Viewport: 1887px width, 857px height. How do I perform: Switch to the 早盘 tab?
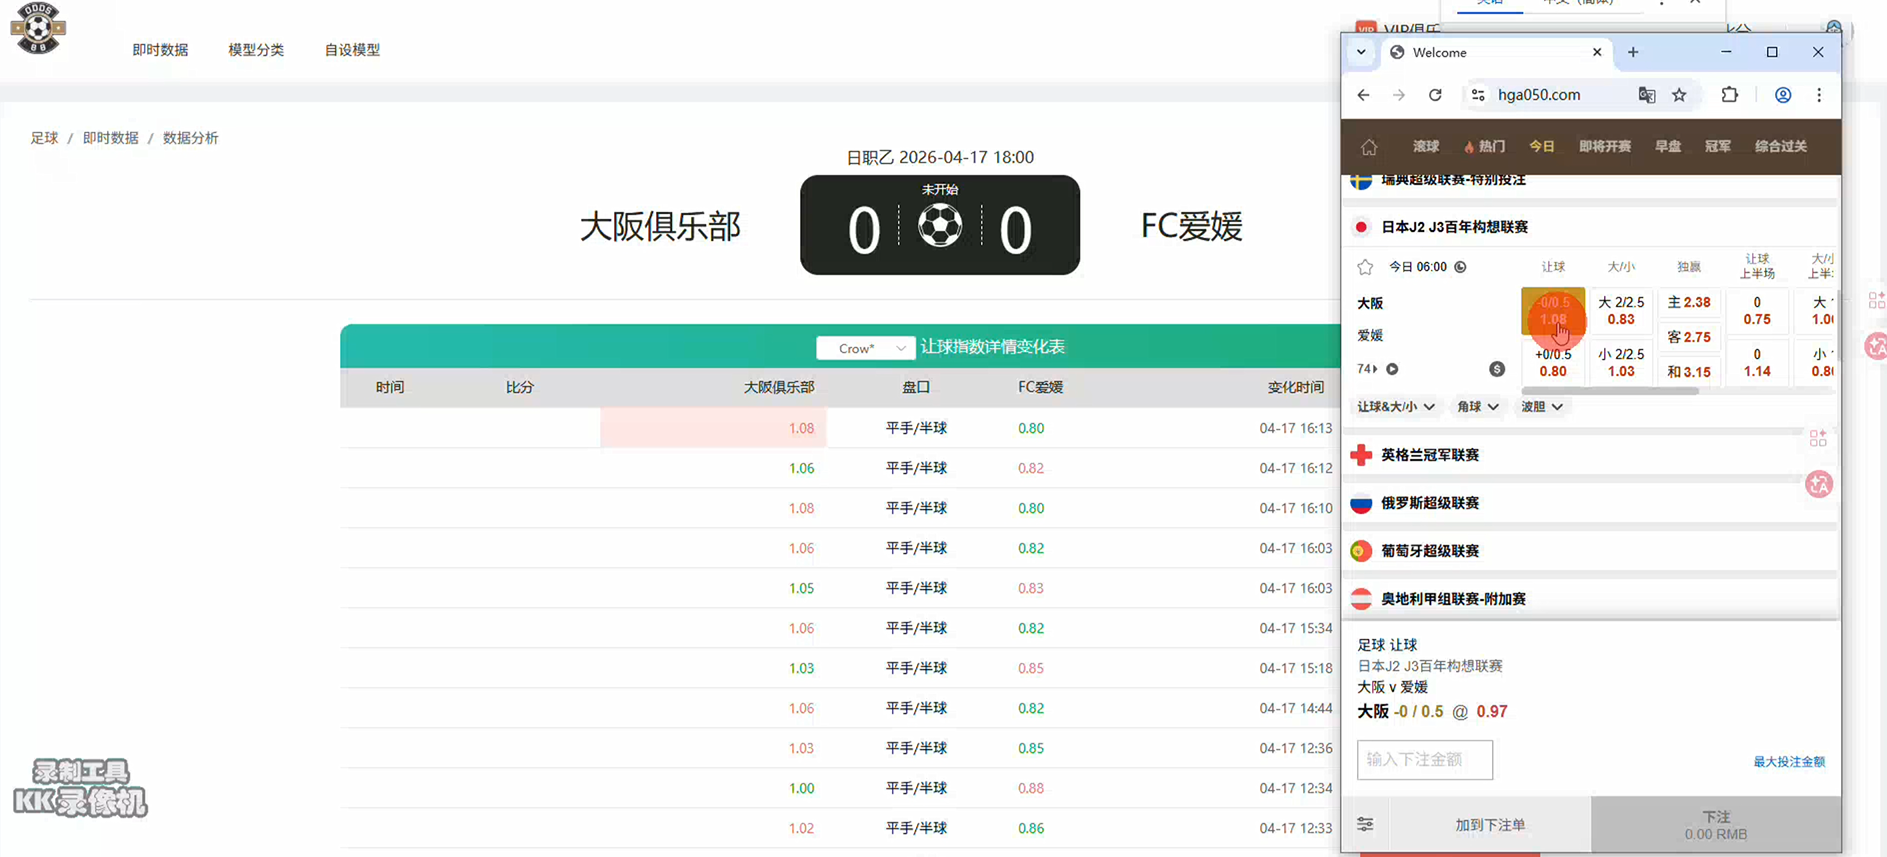[x=1668, y=146]
